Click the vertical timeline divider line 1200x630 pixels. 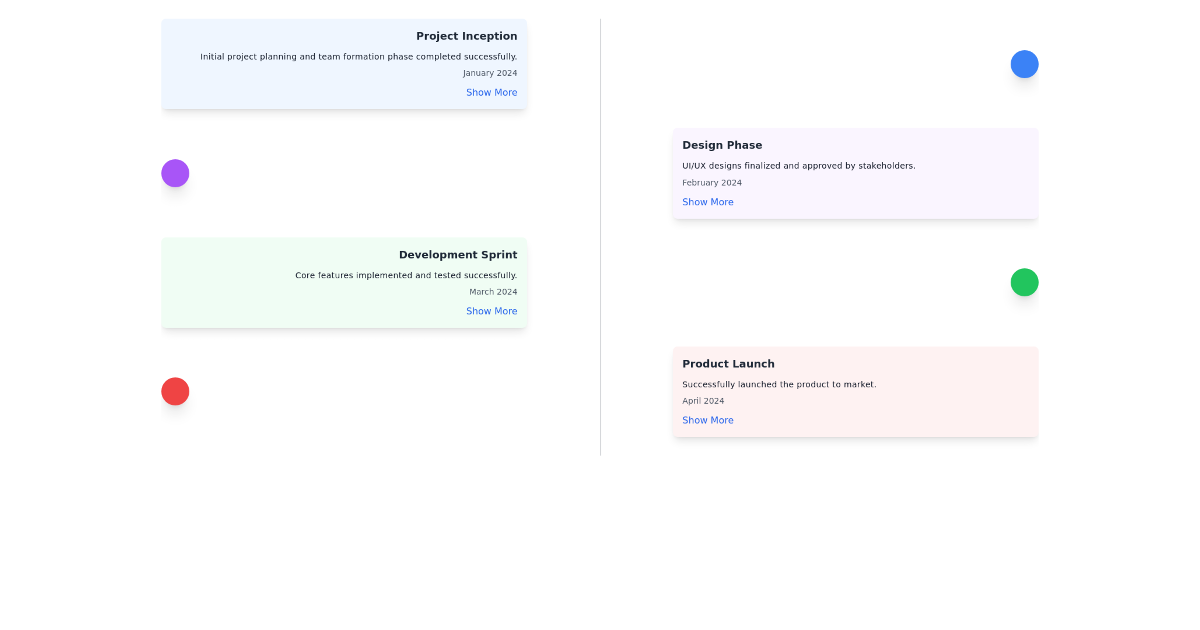(x=600, y=235)
